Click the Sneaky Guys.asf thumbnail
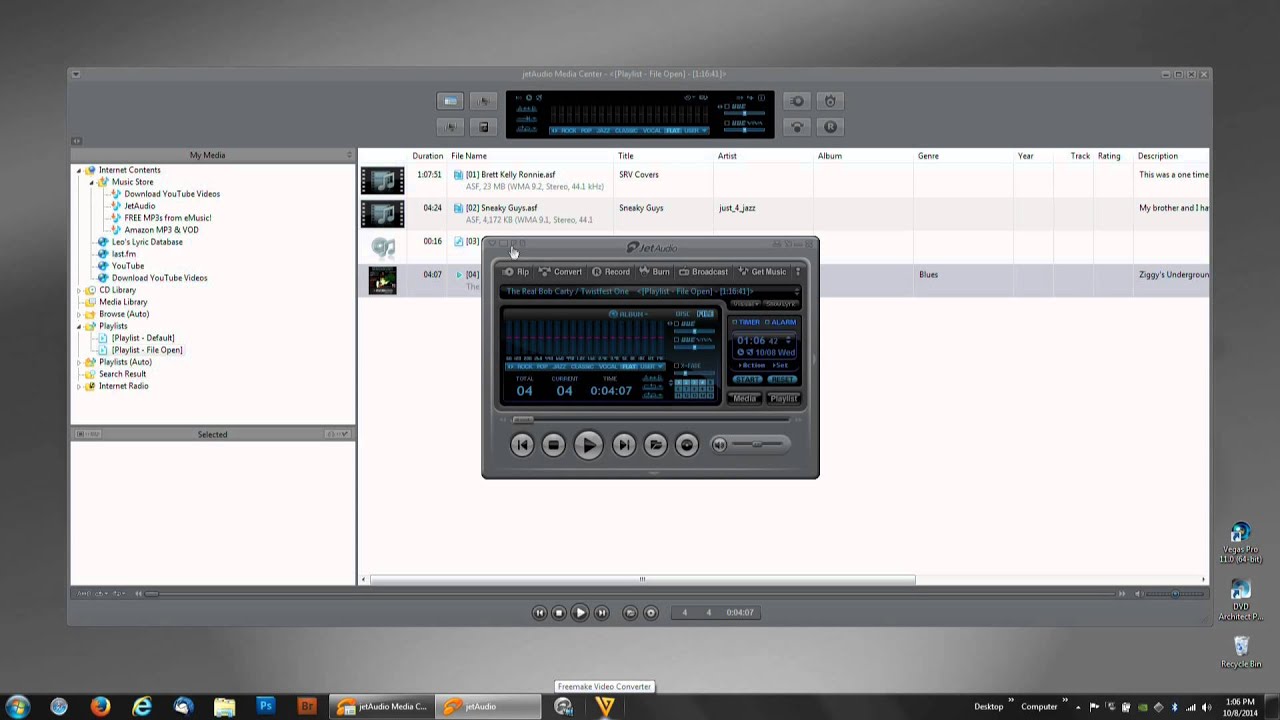This screenshot has height=720, width=1280. coord(382,213)
